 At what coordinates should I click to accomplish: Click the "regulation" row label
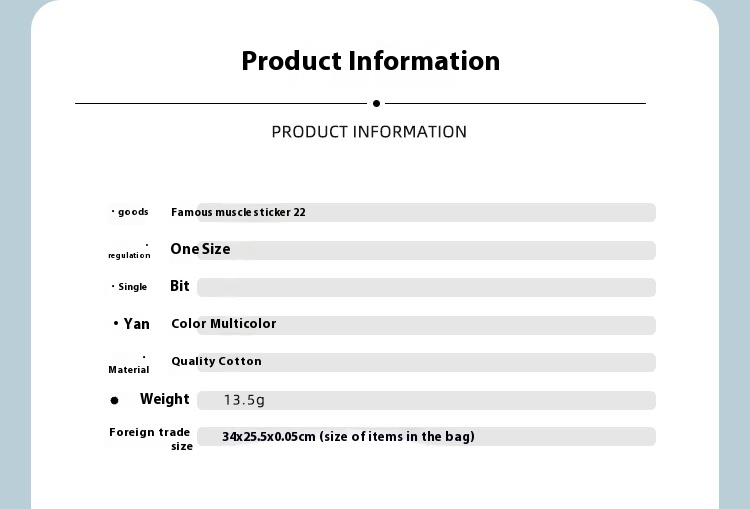point(129,255)
